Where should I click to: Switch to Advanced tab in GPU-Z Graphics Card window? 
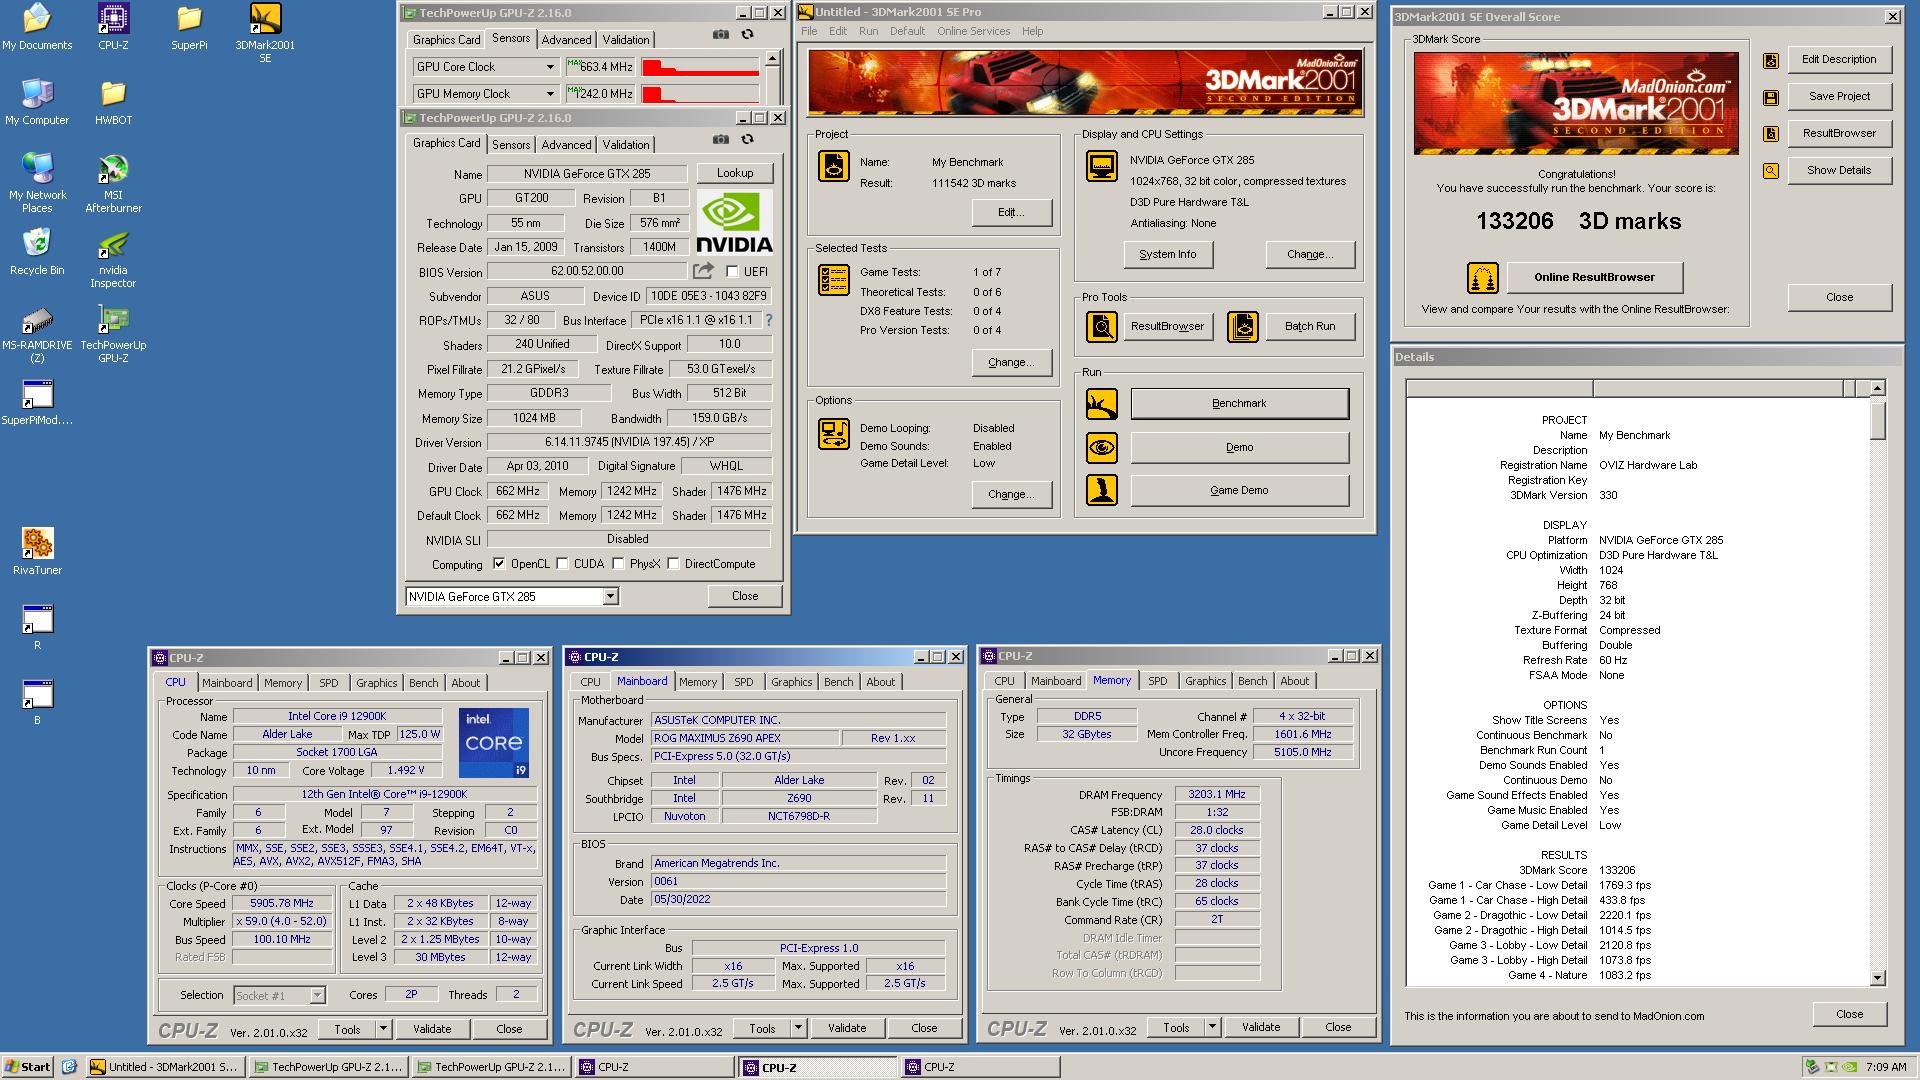(566, 145)
